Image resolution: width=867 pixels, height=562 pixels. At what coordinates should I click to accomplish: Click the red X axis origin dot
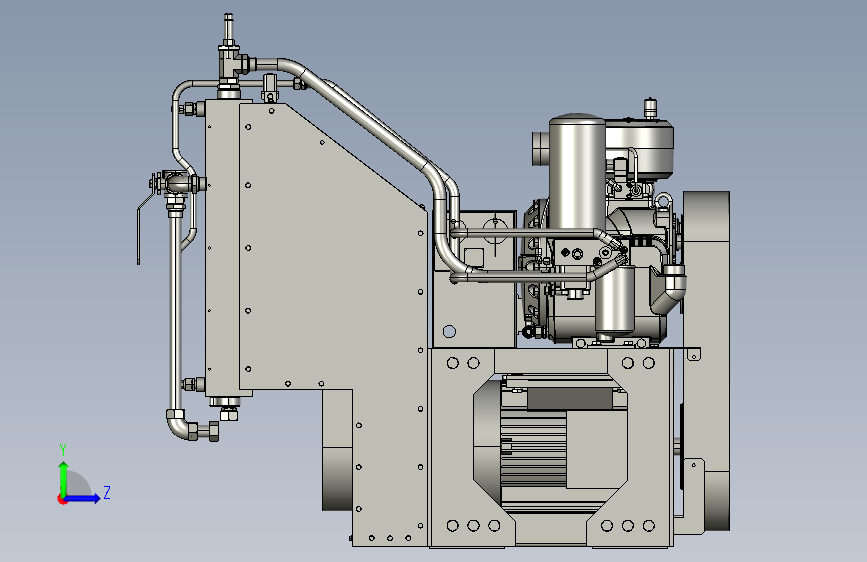(x=62, y=499)
